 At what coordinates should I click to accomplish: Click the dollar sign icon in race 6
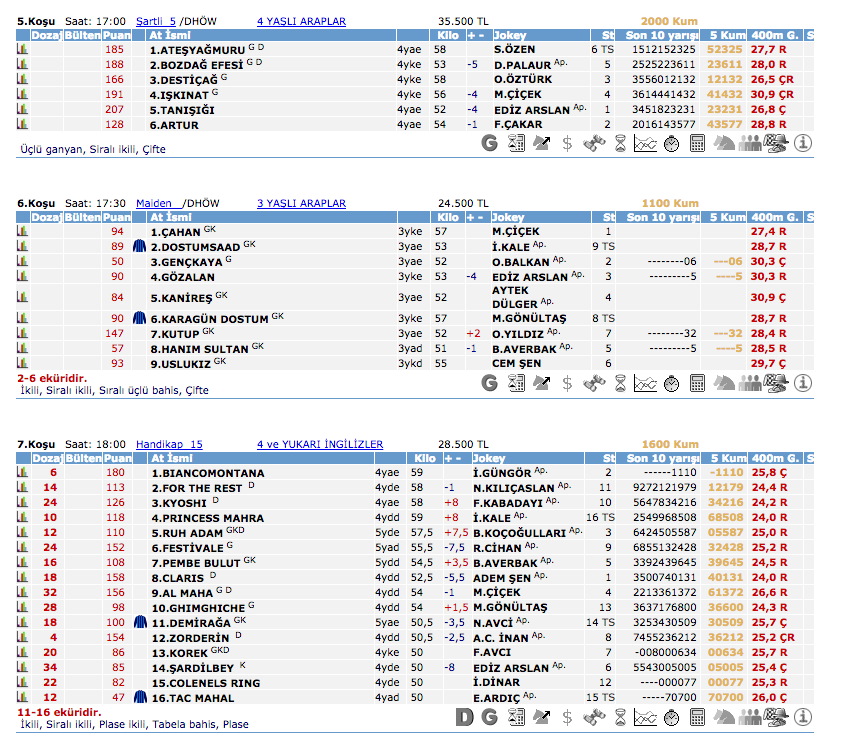pos(567,383)
